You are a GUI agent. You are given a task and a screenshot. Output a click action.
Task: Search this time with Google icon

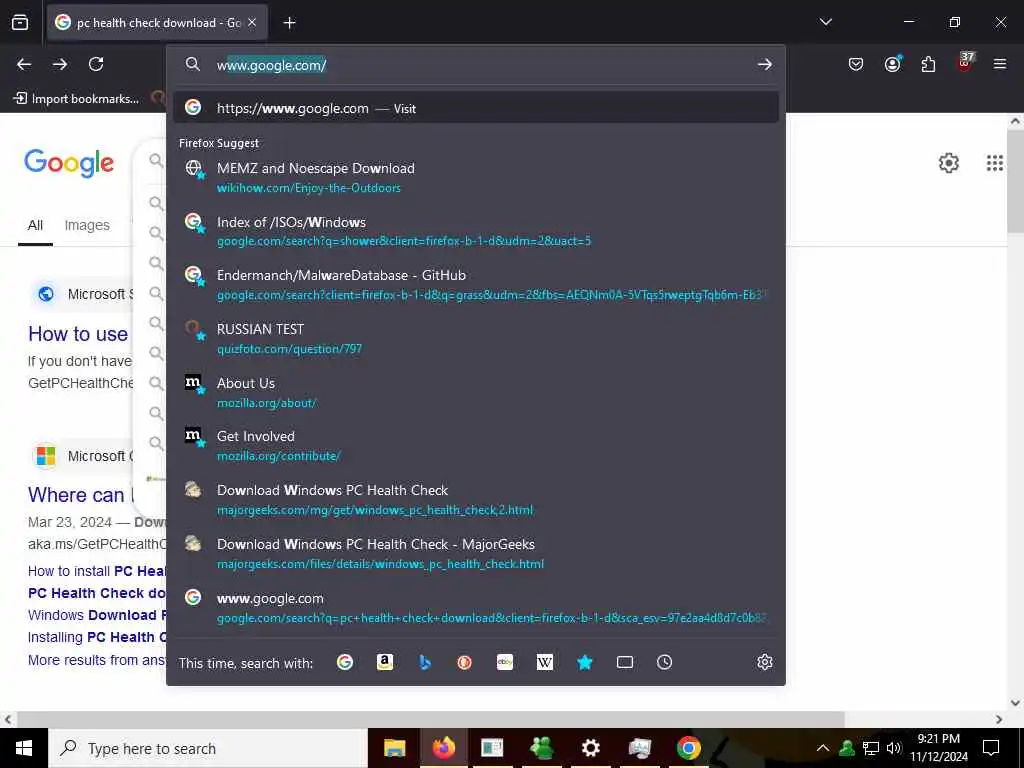345,662
